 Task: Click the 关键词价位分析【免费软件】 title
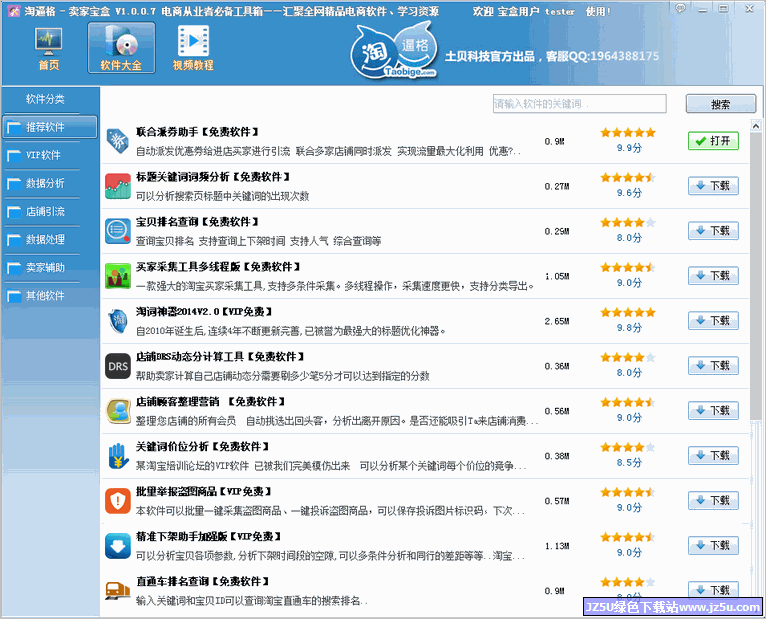tap(202, 447)
